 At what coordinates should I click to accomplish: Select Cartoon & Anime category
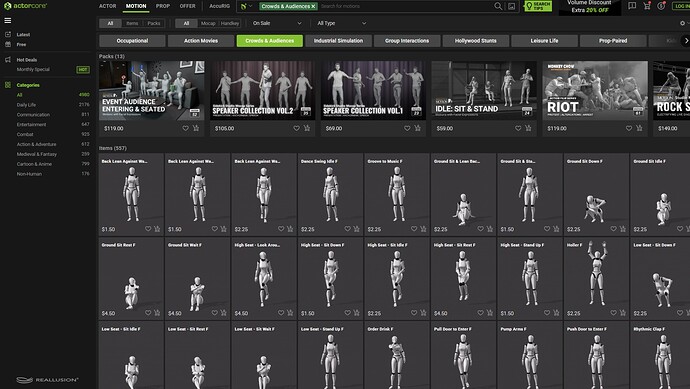pos(34,164)
